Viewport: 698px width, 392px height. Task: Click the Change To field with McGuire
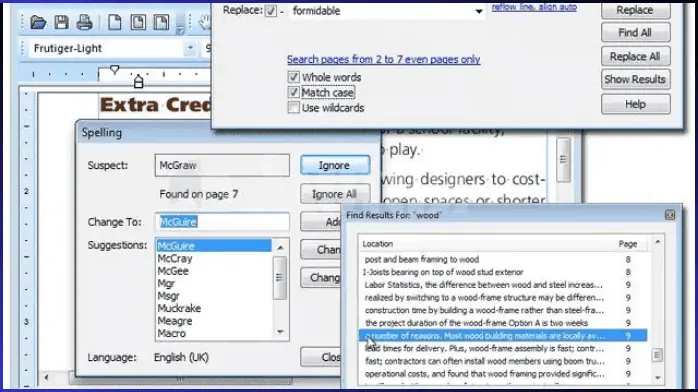click(x=222, y=222)
